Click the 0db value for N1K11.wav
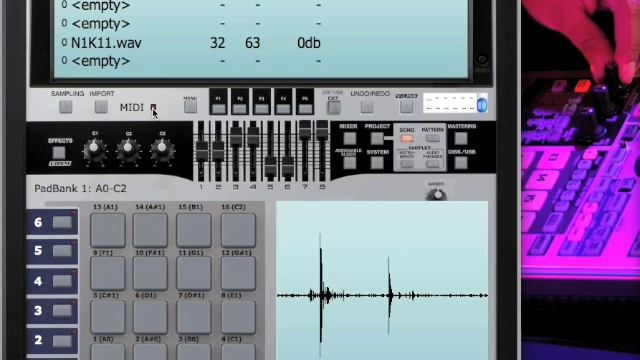This screenshot has width=640, height=360. [309, 42]
